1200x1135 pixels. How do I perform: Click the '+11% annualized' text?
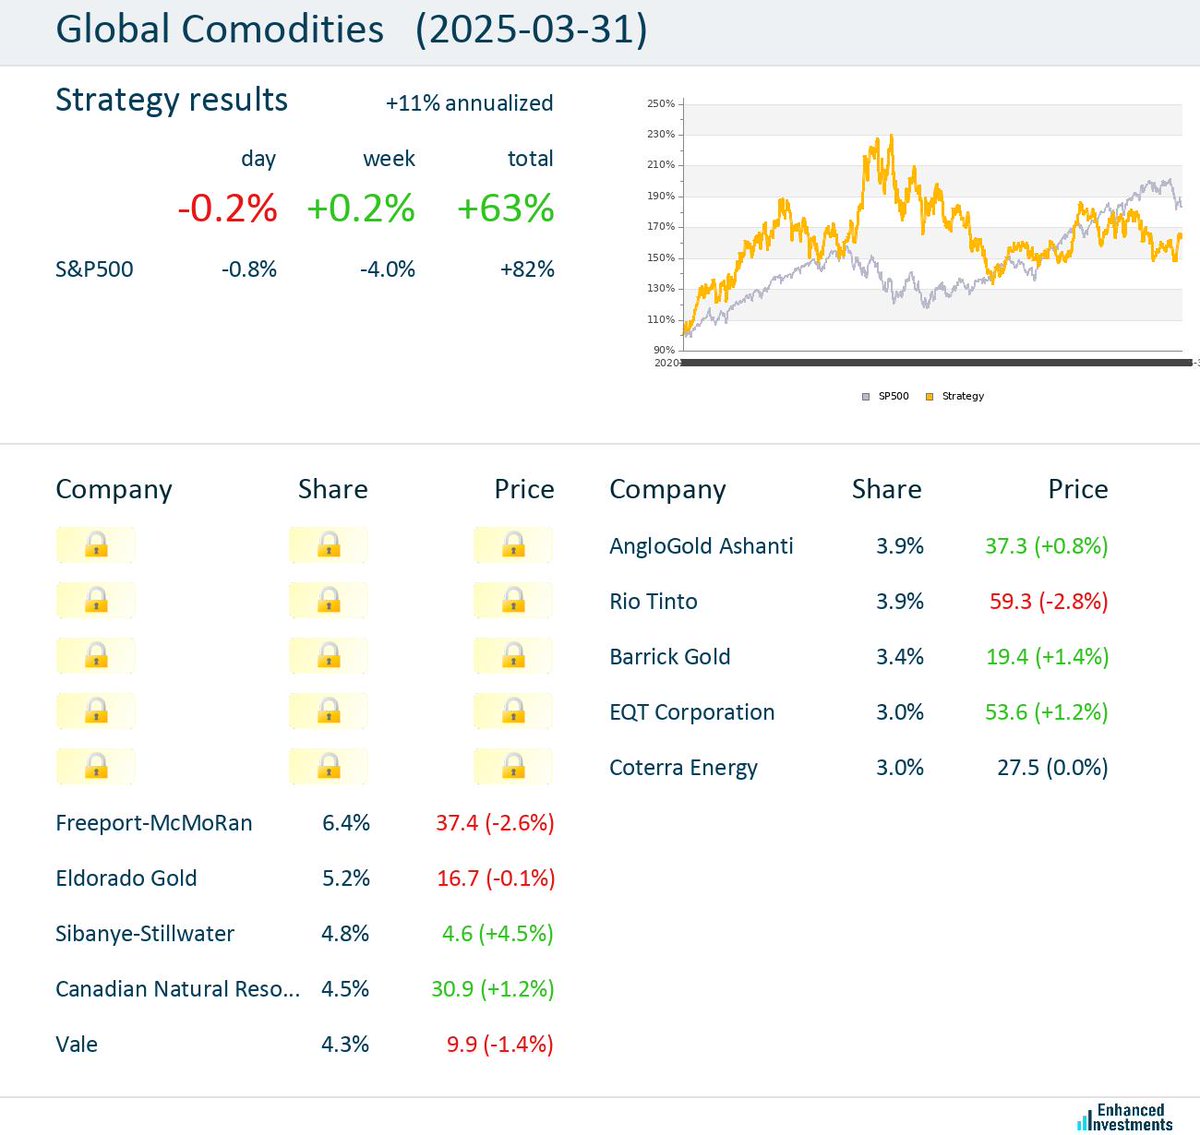pyautogui.click(x=469, y=103)
